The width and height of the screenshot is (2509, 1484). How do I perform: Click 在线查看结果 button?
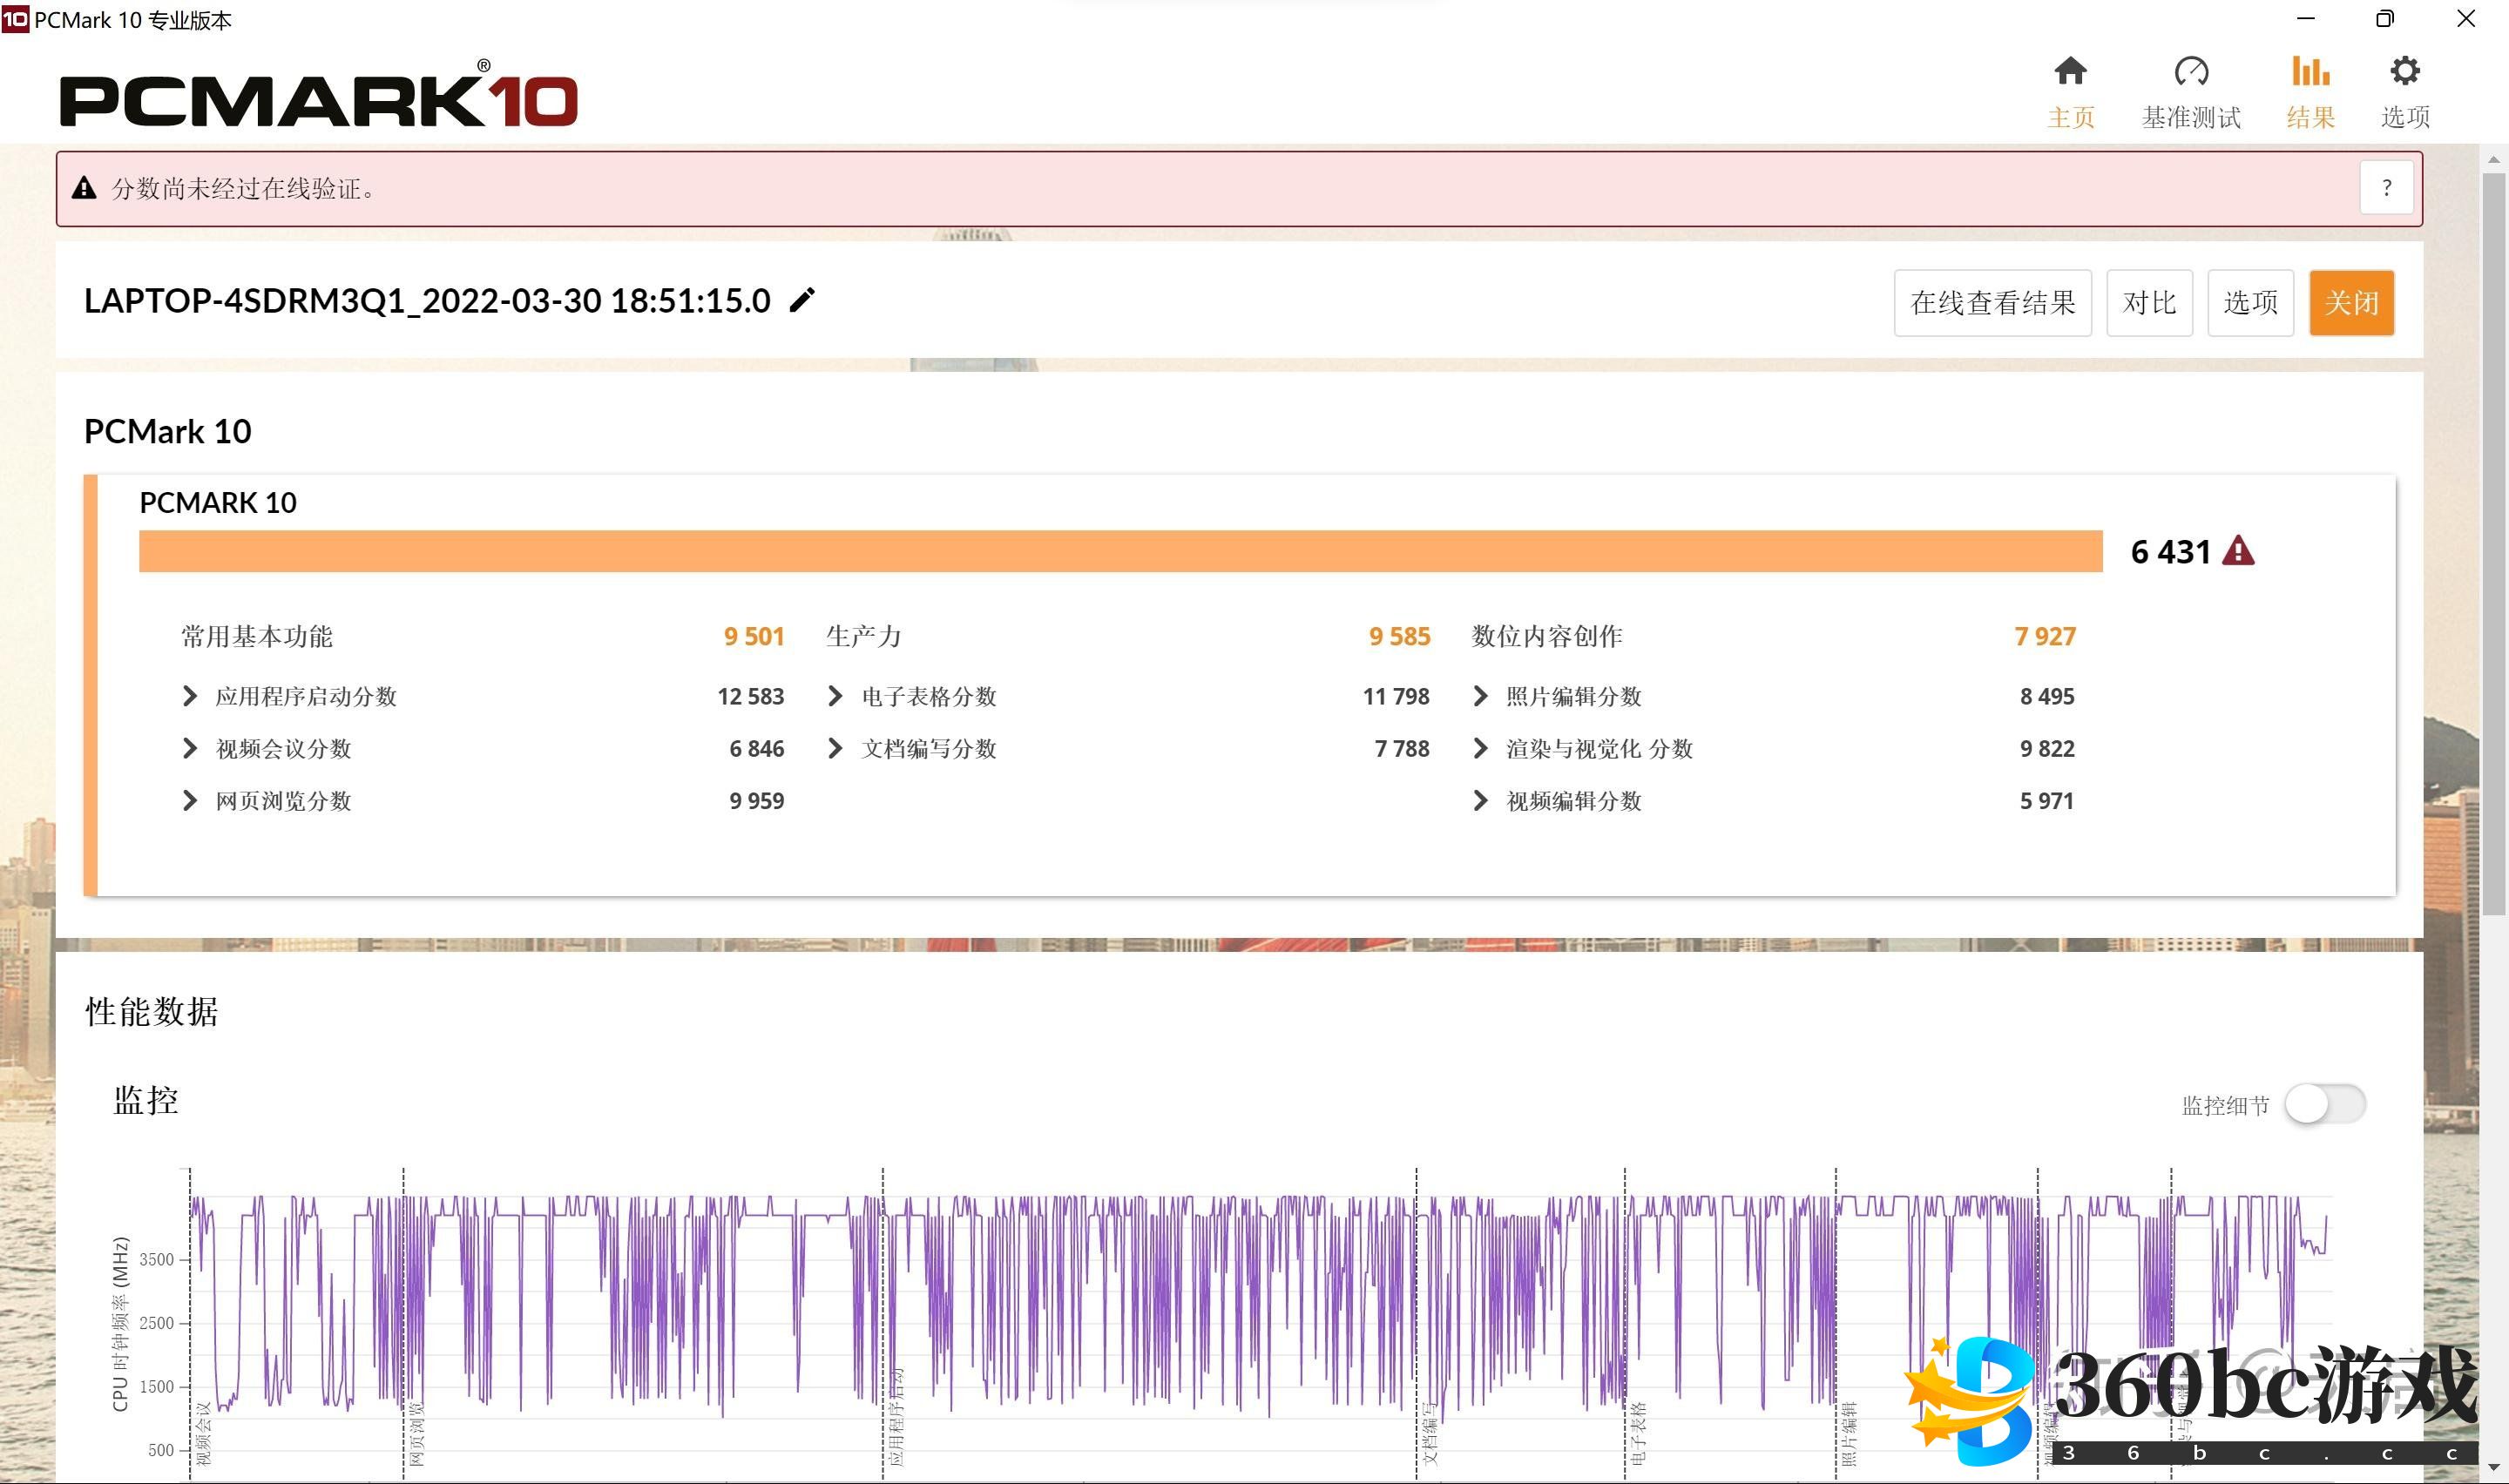tap(1992, 302)
